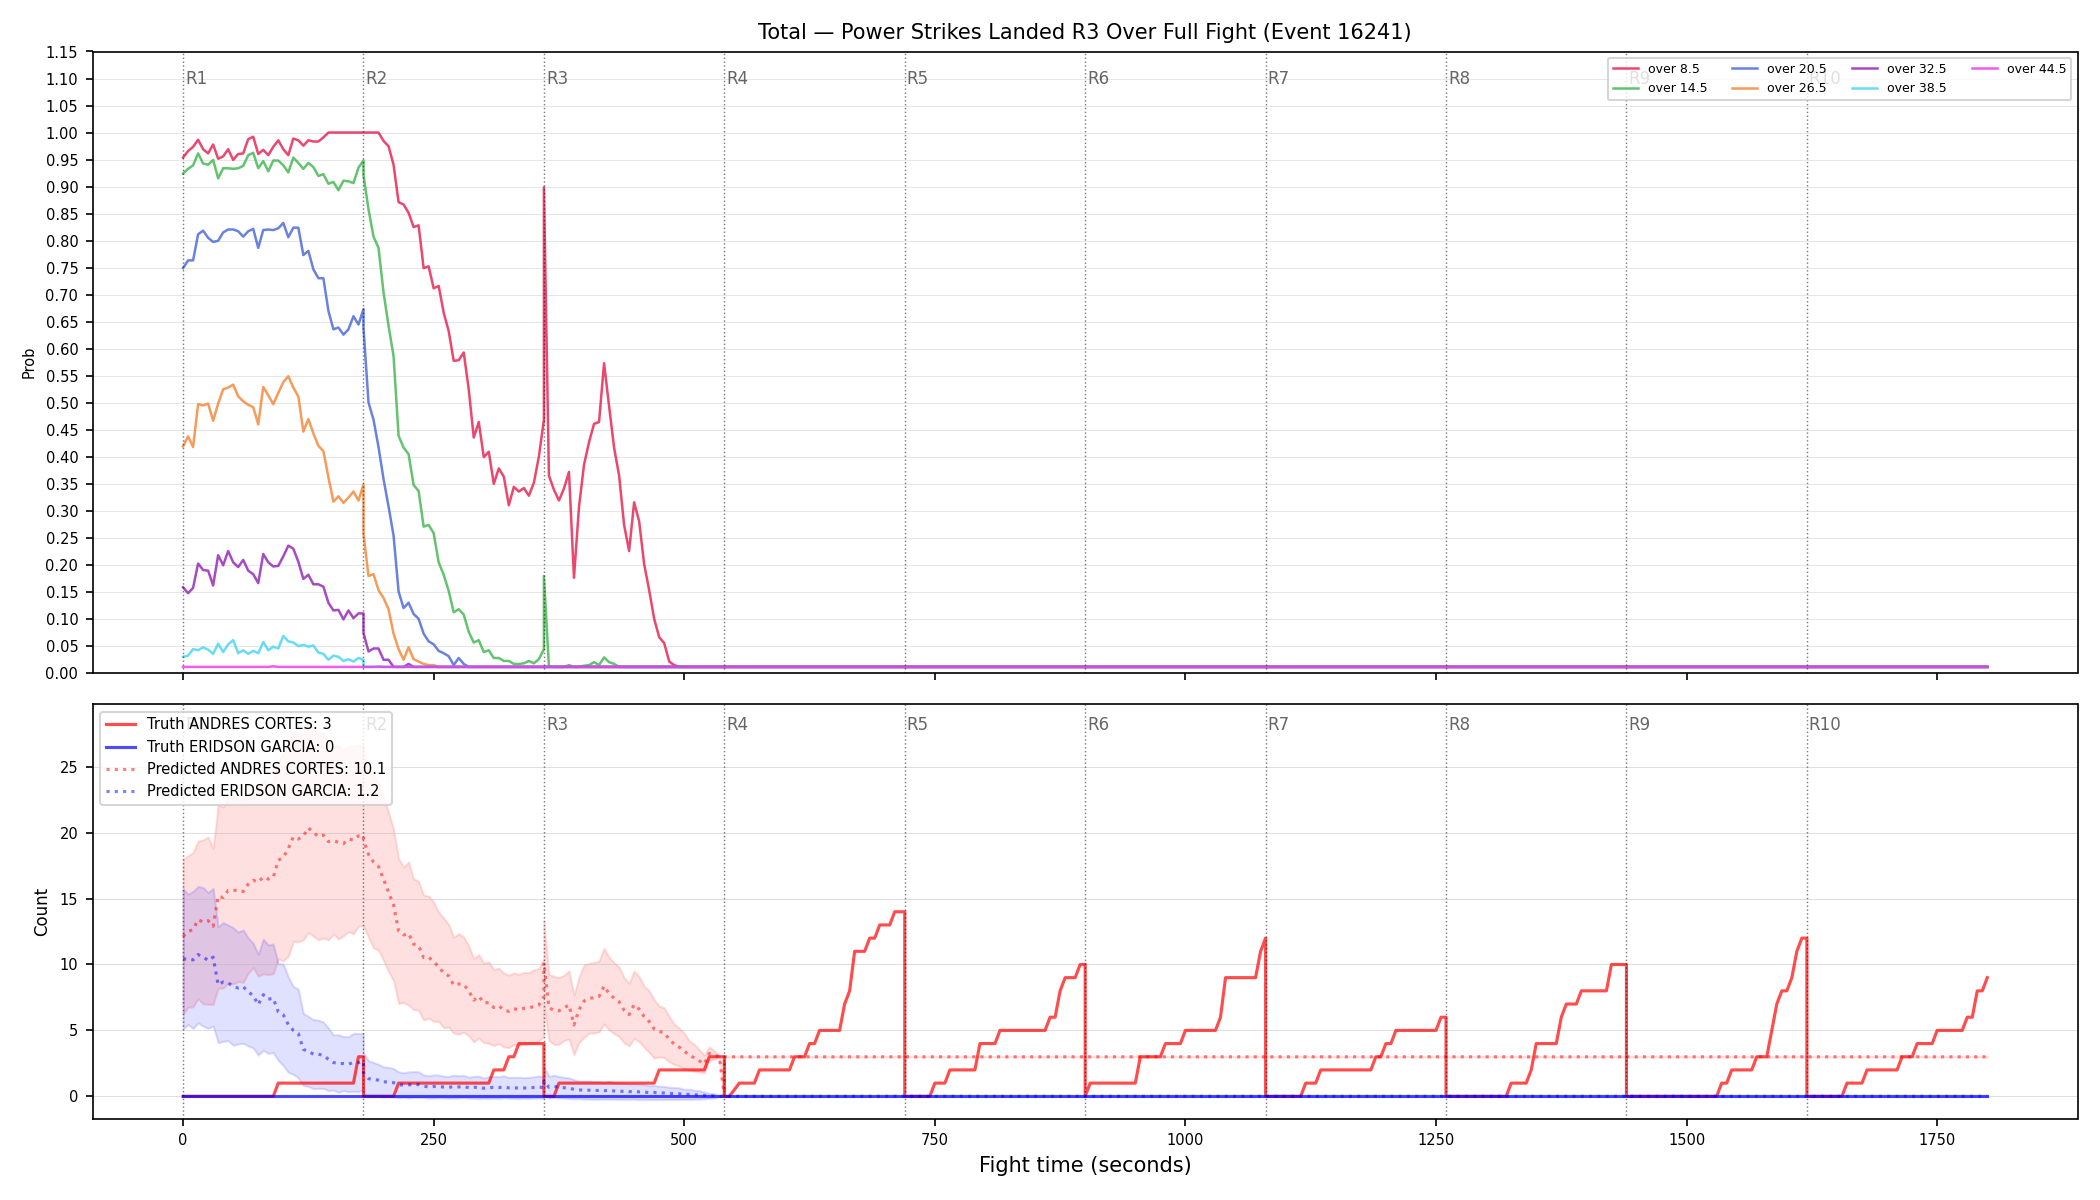Click the 0.75 tick on the Prob axis

tap(62, 268)
